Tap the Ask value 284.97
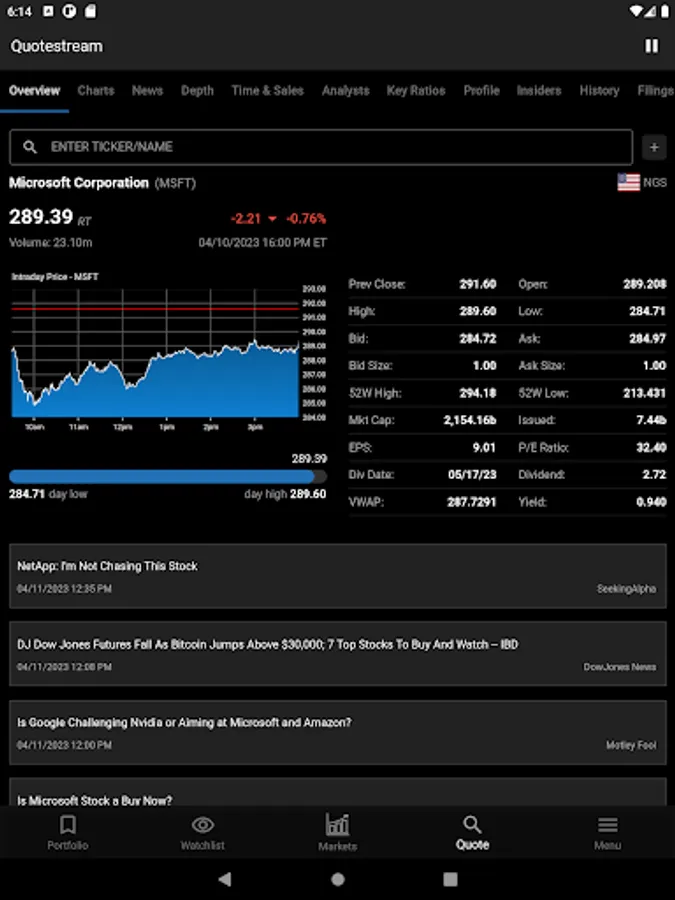This screenshot has width=675, height=900. tap(647, 339)
